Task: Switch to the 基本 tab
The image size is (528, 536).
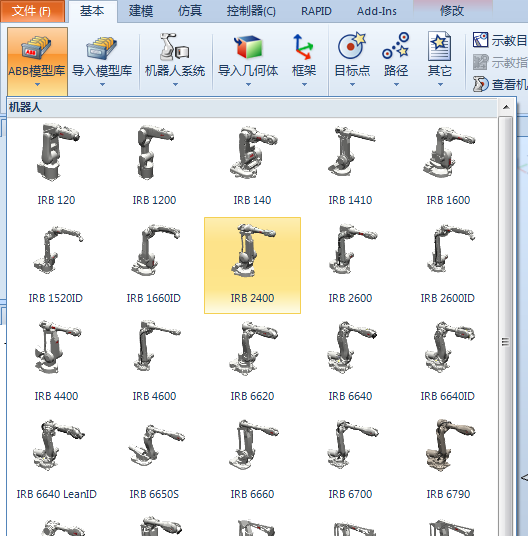Action: click(x=92, y=11)
